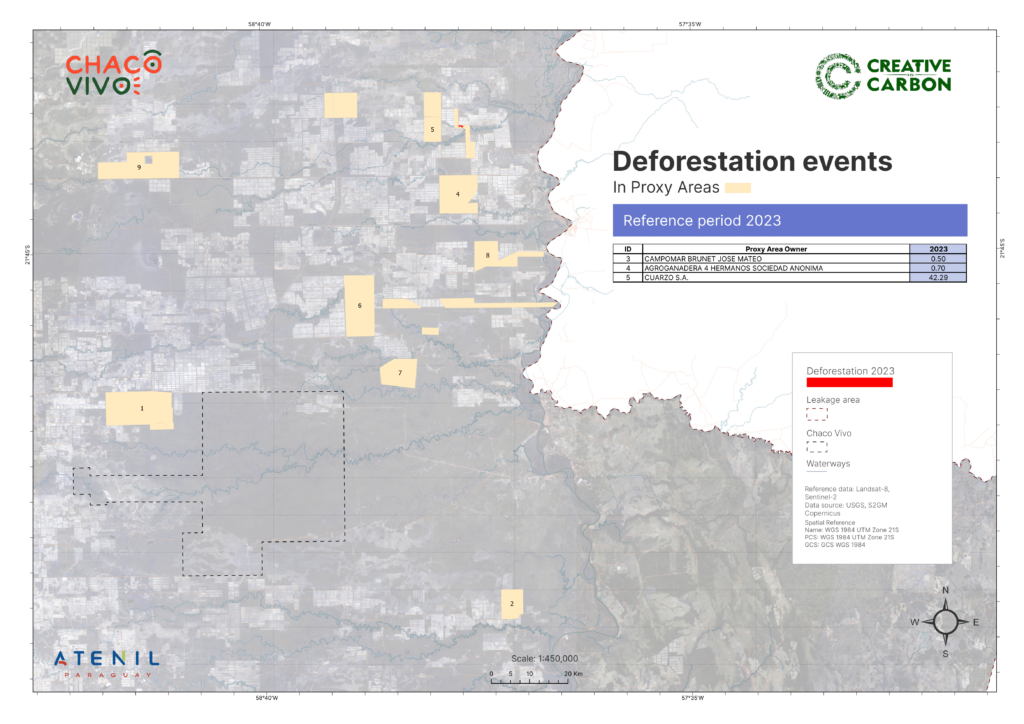
Task: Pick the beige Proxy Areas swatch
Action: pos(738,187)
